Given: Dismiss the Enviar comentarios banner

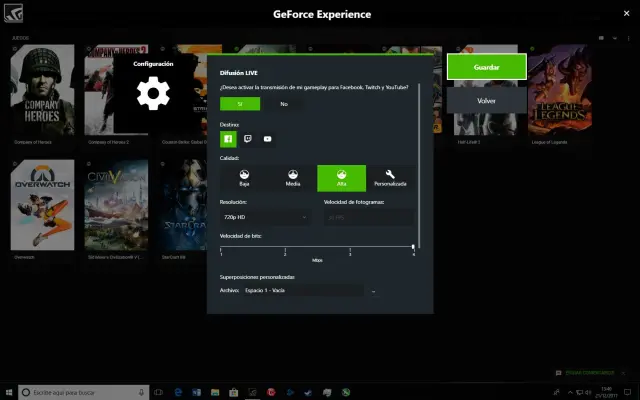Looking at the screenshot, I should [623, 373].
